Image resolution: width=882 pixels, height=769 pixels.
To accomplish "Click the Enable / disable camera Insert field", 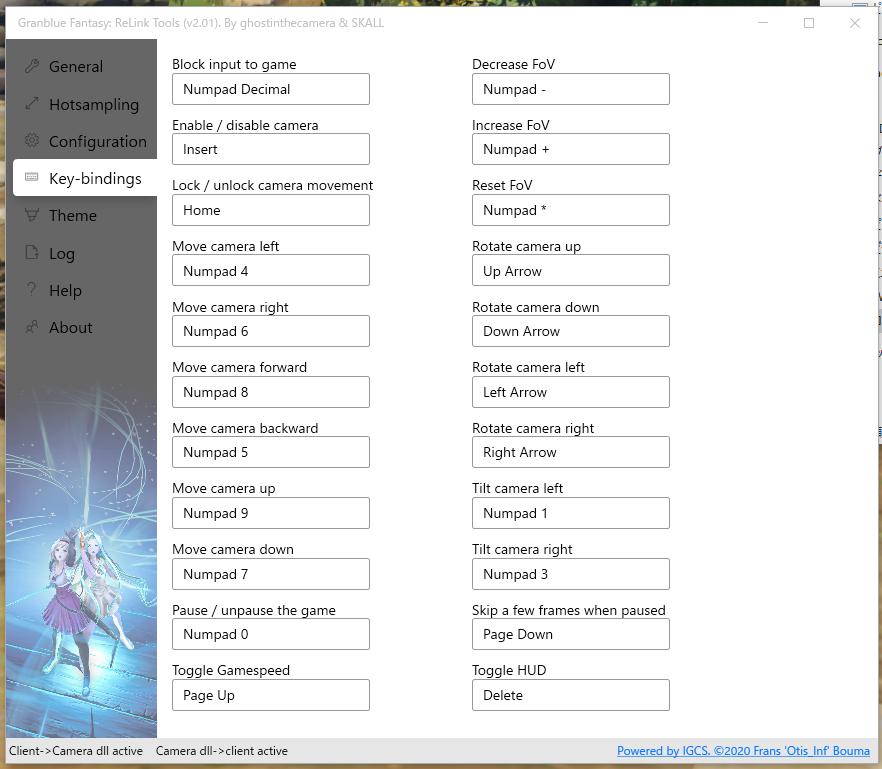I will pos(271,149).
